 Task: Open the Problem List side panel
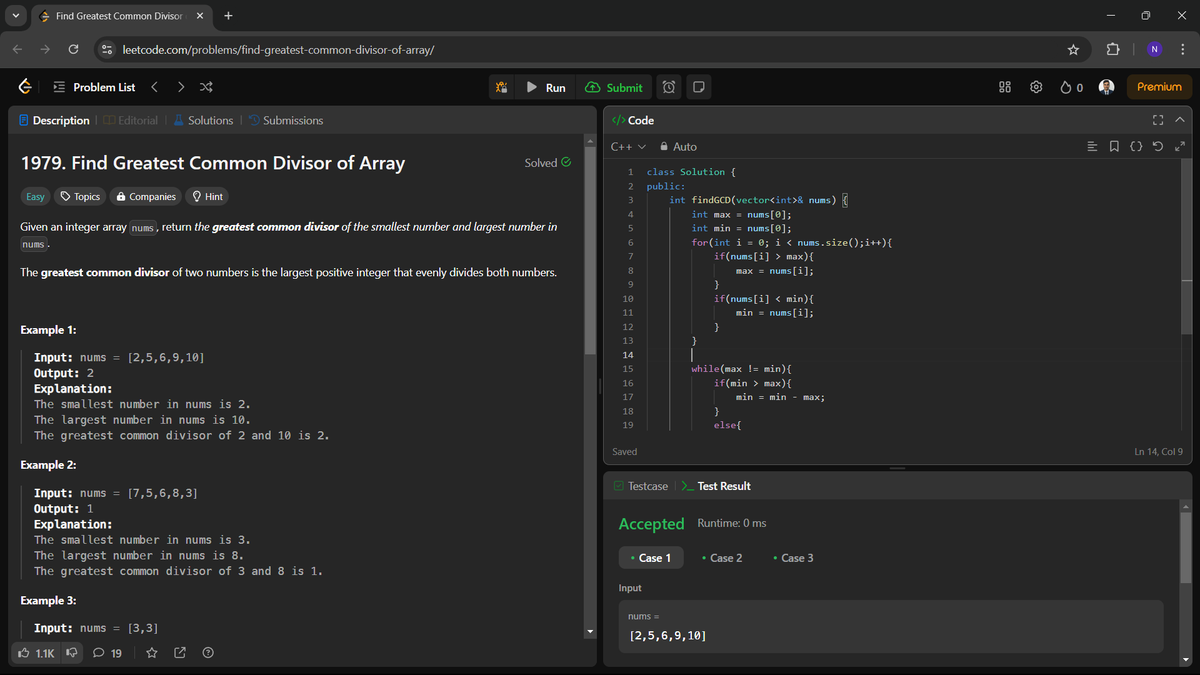[93, 87]
